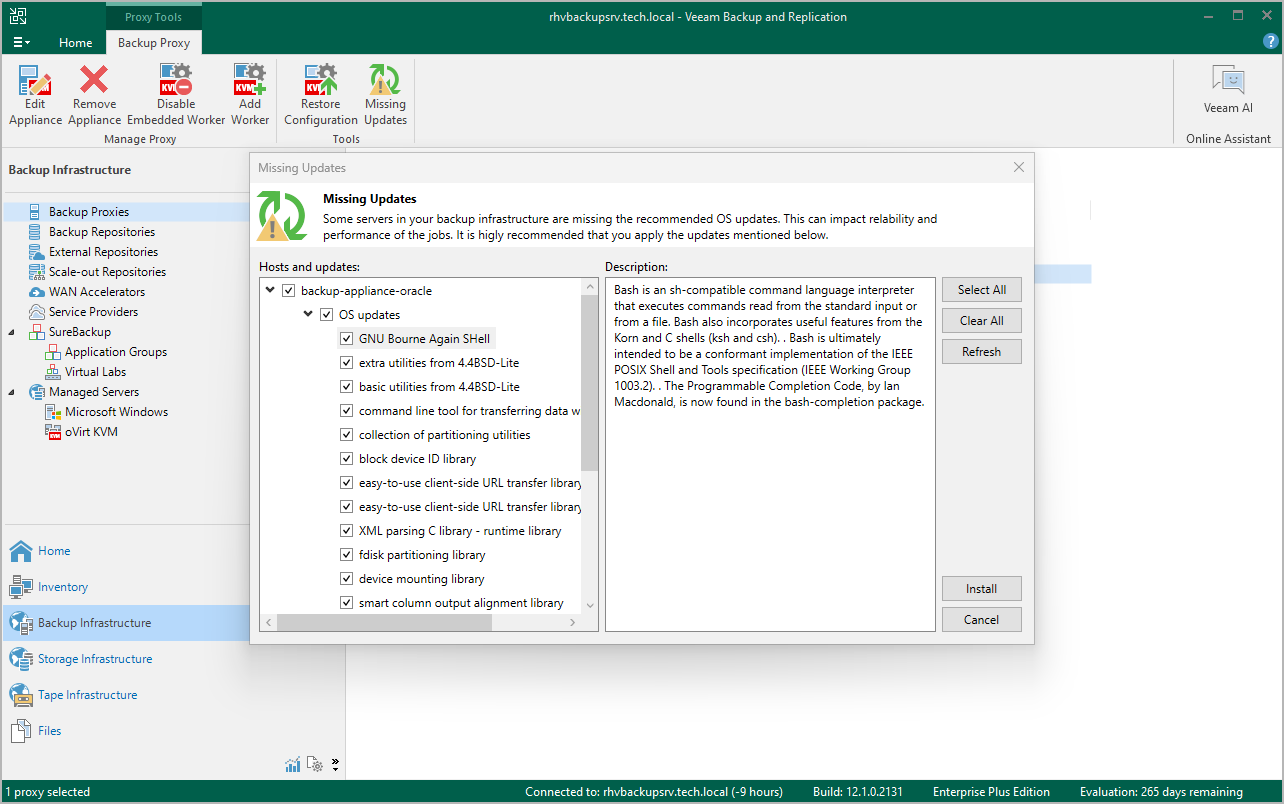
Task: Collapse the SureBackup tree node
Action: point(13,332)
